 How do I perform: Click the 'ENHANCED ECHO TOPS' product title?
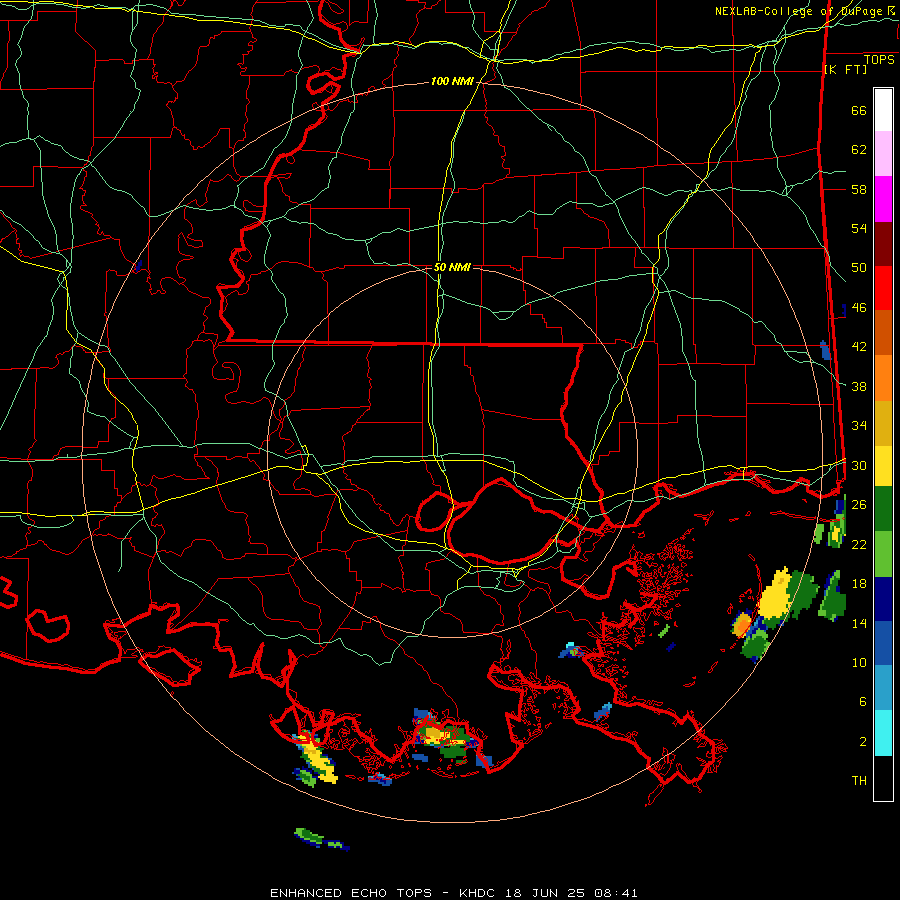pyautogui.click(x=351, y=893)
